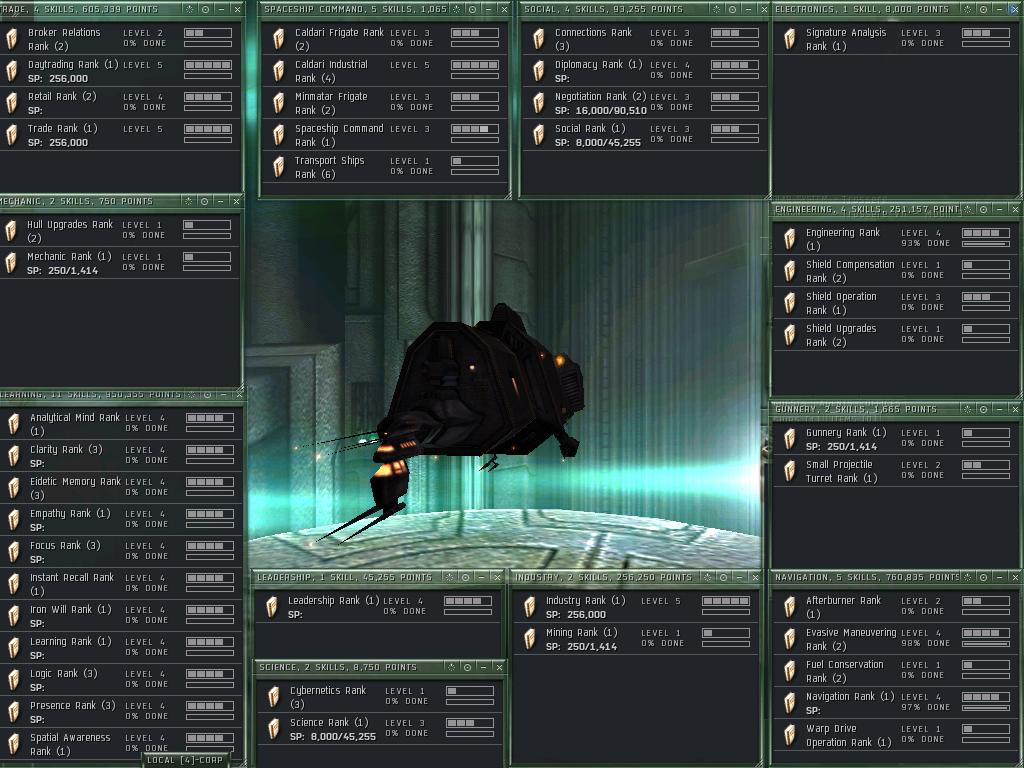Click the Mining skill book icon

click(530, 639)
